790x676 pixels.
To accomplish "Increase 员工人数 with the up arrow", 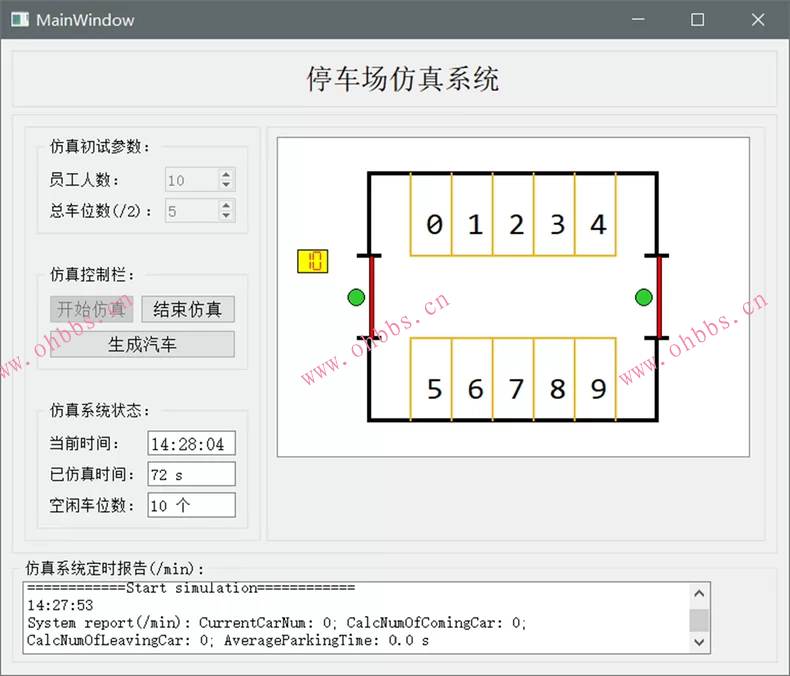I will pos(226,174).
